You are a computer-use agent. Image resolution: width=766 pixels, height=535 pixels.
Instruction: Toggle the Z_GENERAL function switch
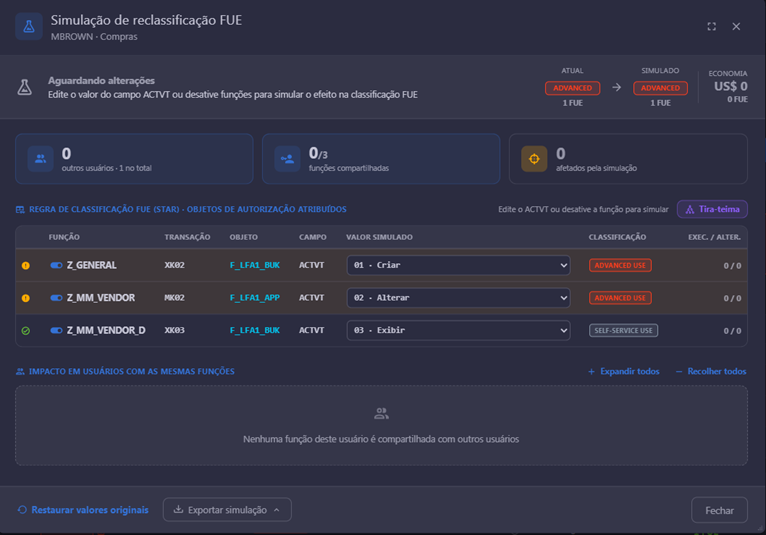click(56, 265)
